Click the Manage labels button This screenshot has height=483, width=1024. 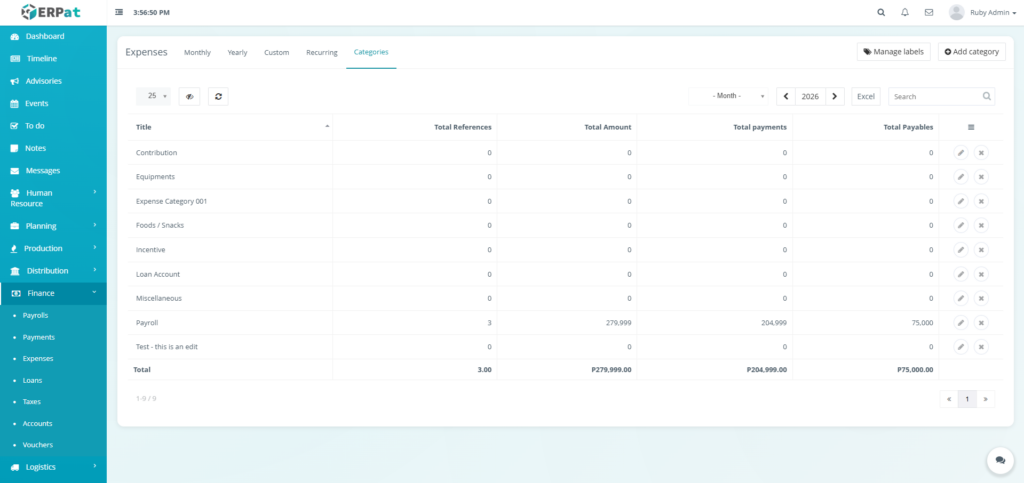(x=893, y=52)
